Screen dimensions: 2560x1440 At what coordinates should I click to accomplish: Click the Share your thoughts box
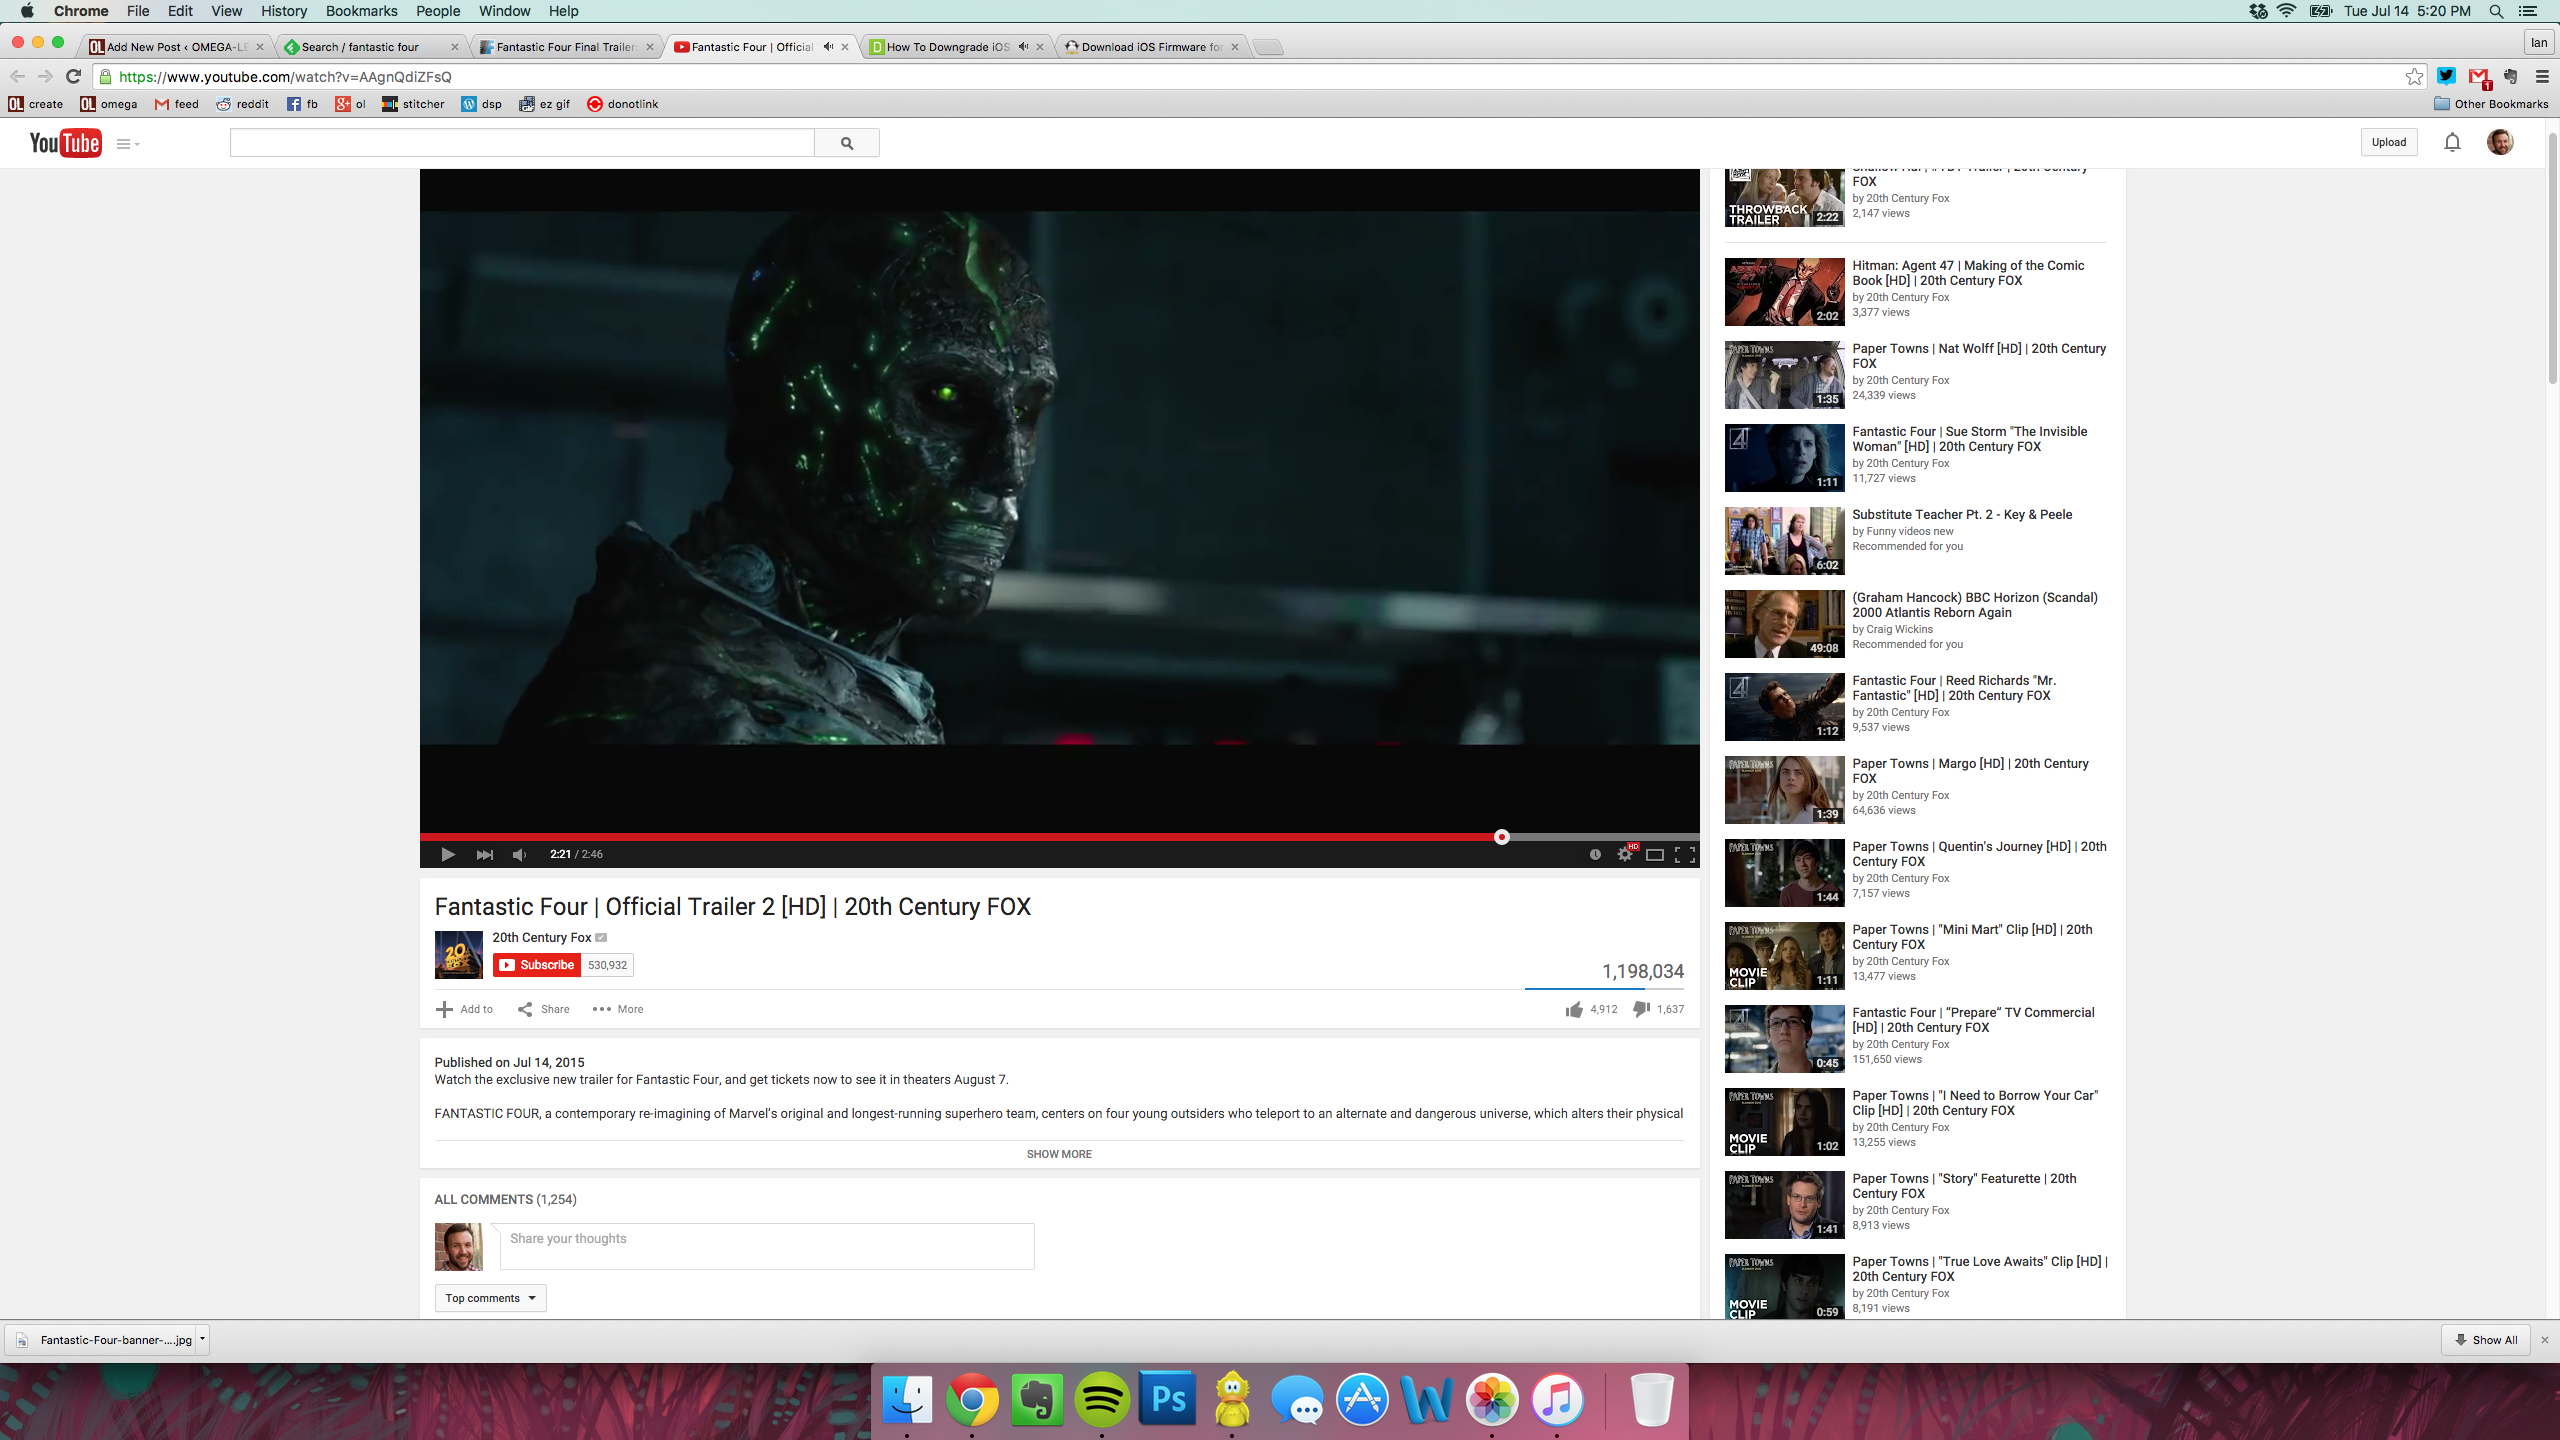tap(767, 1246)
